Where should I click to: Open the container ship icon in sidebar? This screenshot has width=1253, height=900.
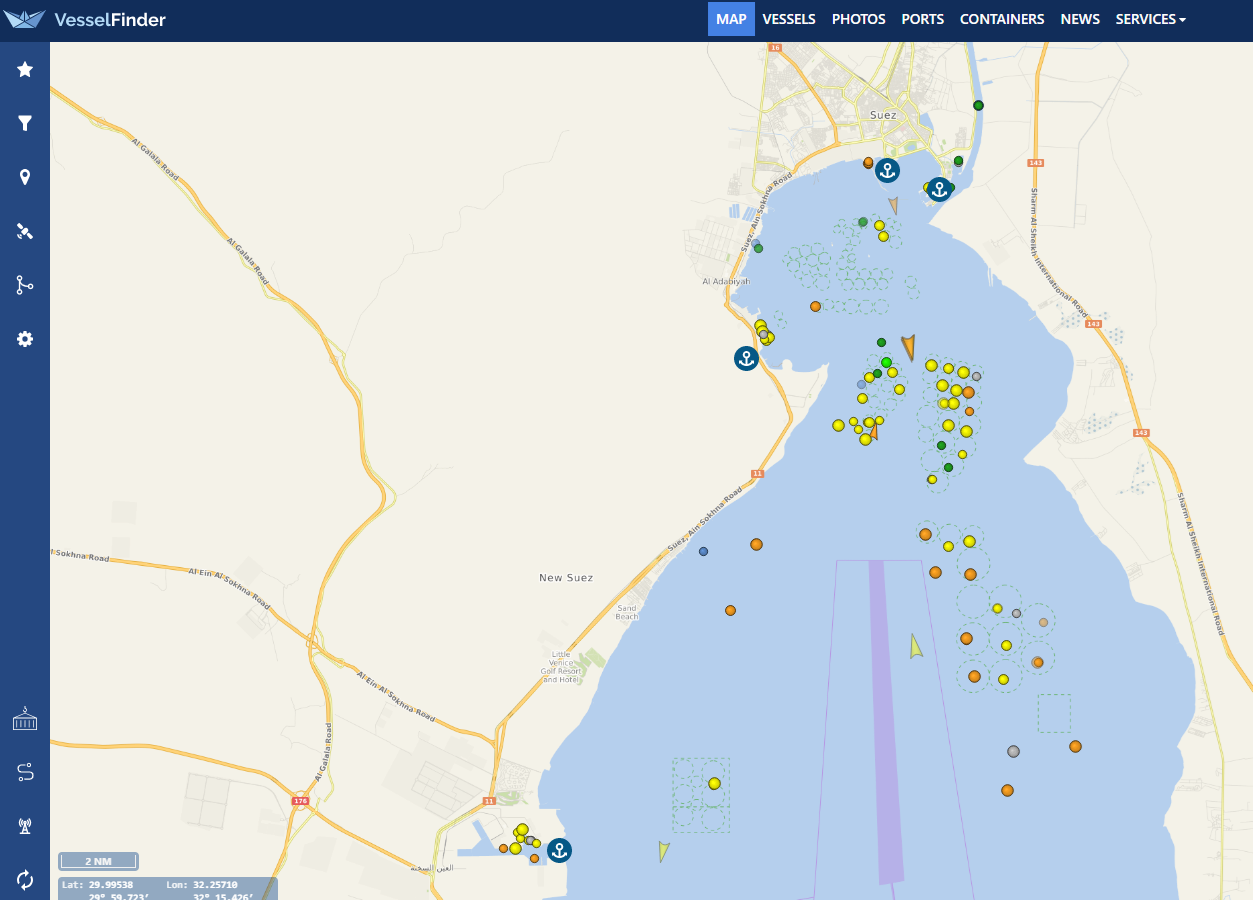coord(25,719)
